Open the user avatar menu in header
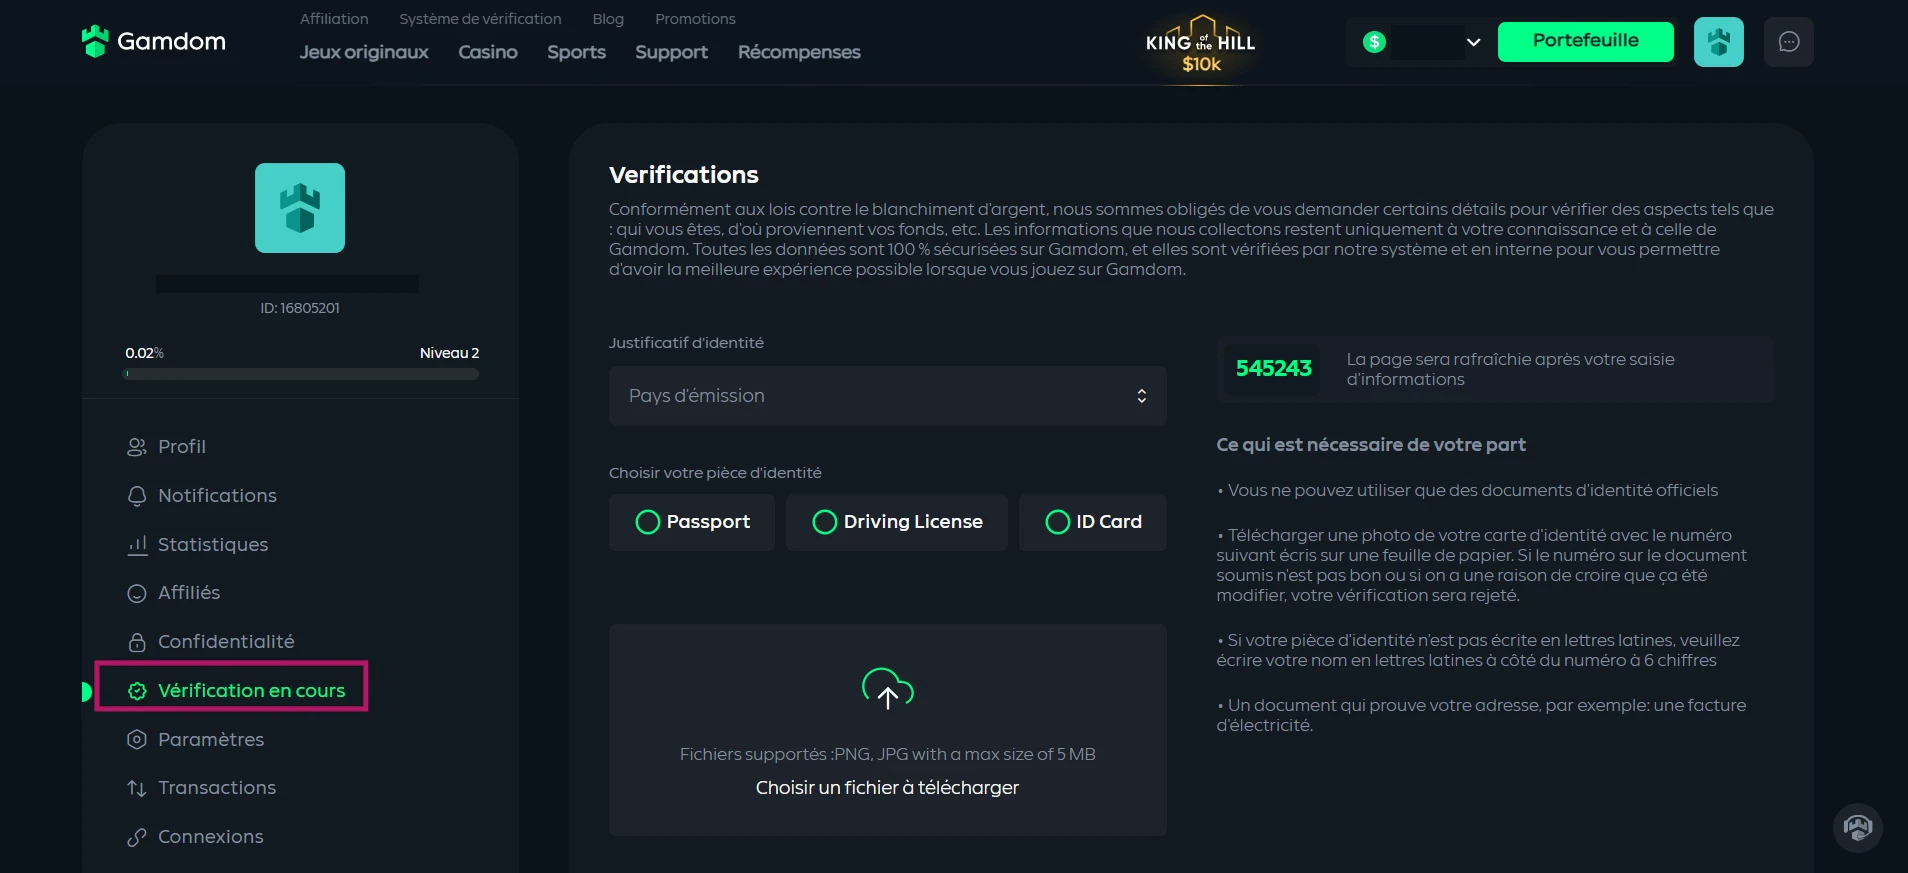Image resolution: width=1908 pixels, height=873 pixels. click(x=1719, y=42)
